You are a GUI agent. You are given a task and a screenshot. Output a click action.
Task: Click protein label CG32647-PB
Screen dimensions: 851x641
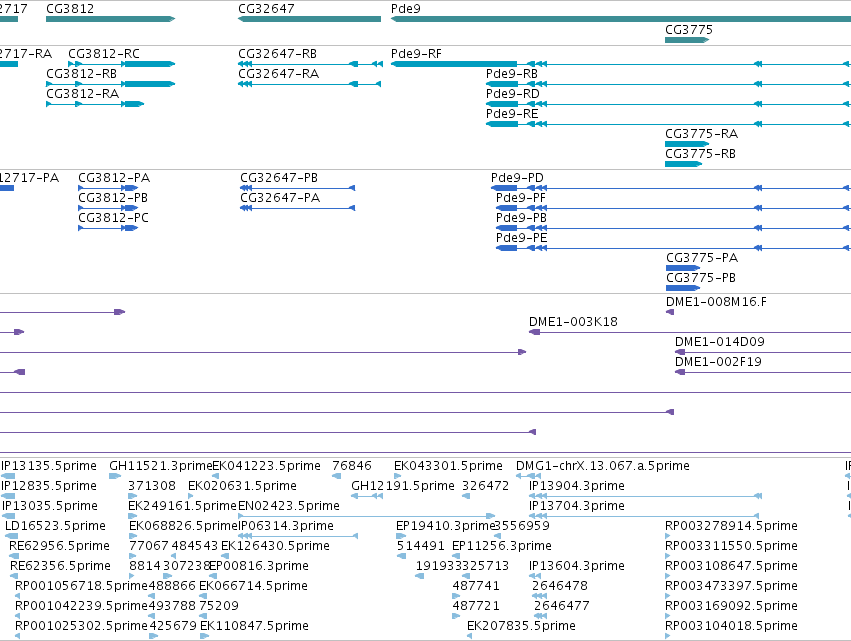click(279, 178)
